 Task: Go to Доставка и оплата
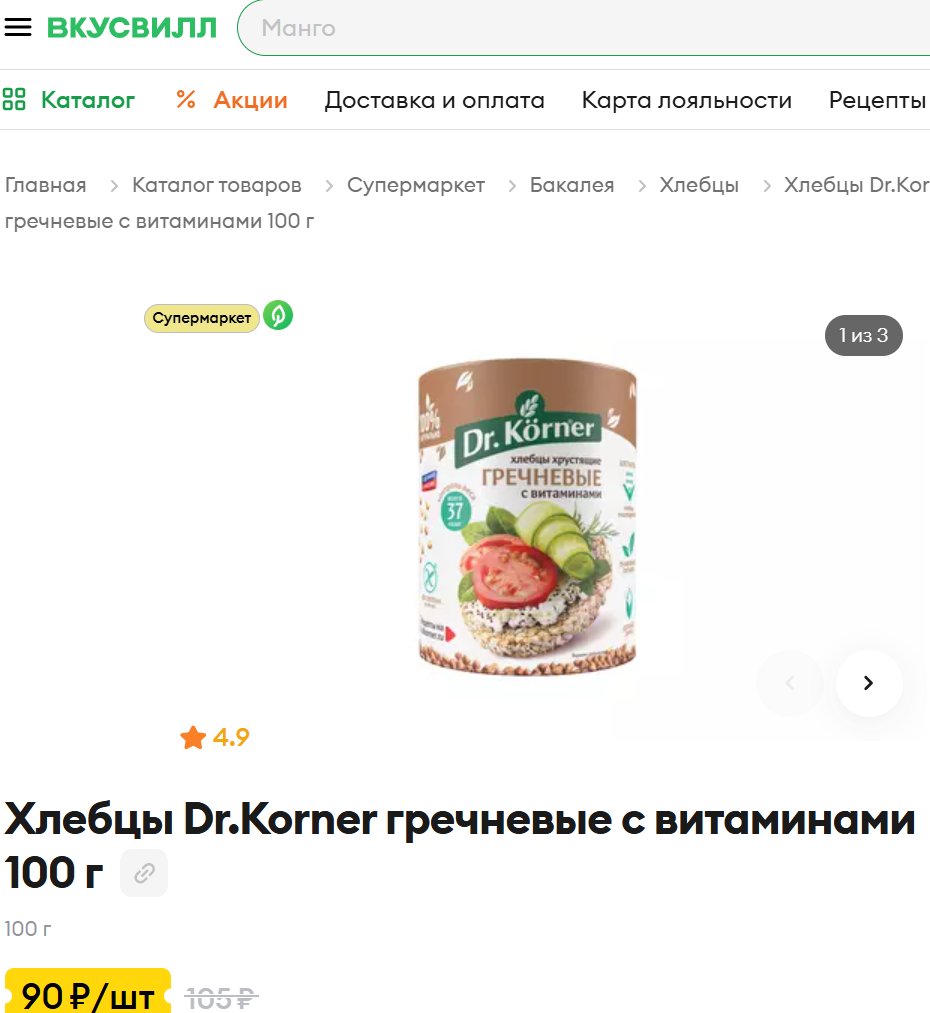point(435,100)
